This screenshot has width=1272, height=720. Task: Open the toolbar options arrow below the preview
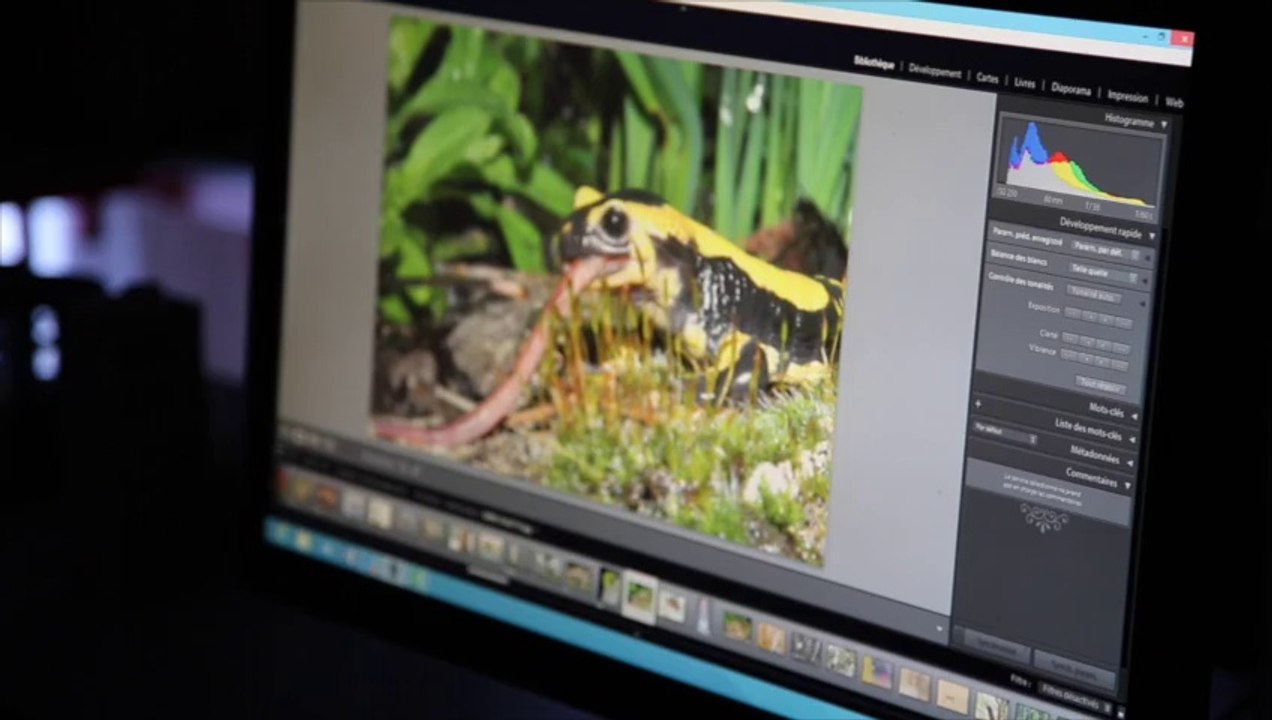click(940, 630)
